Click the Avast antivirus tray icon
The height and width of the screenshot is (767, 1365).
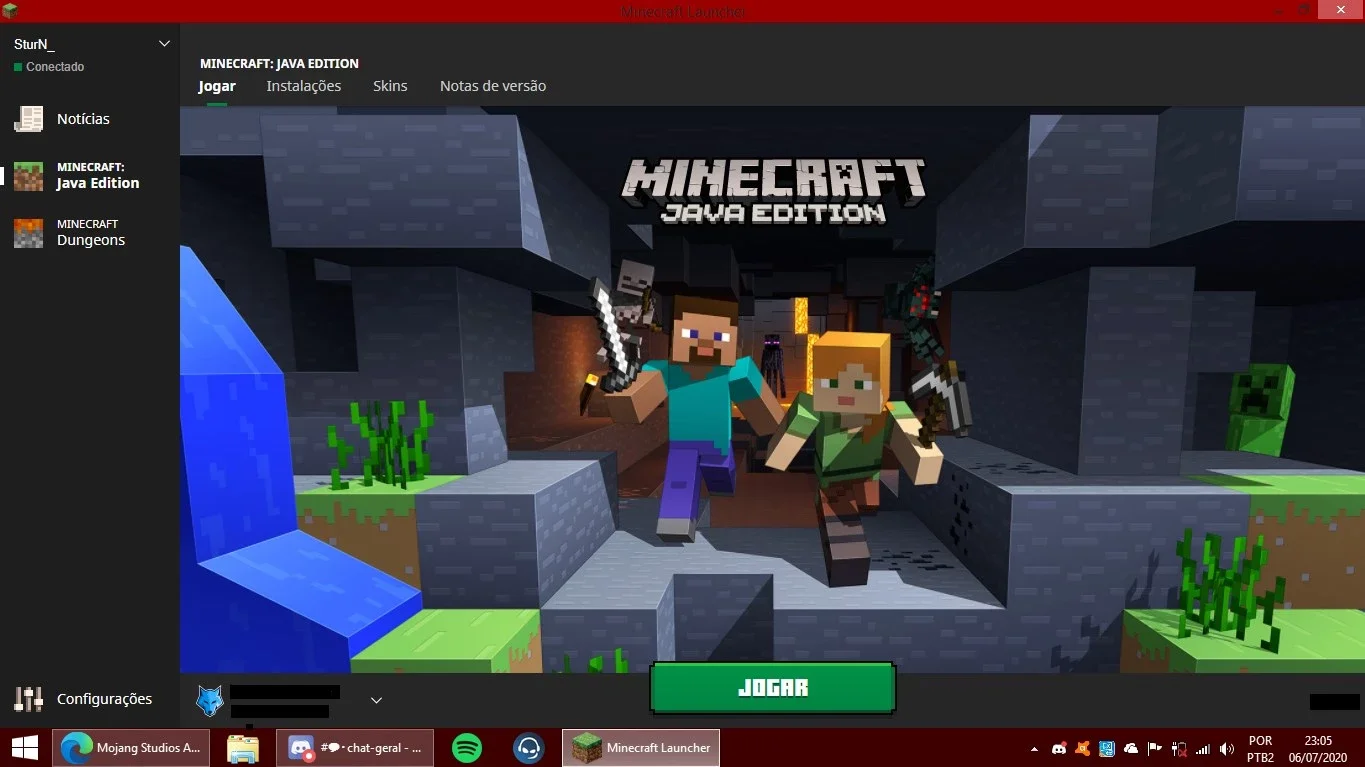[1083, 748]
